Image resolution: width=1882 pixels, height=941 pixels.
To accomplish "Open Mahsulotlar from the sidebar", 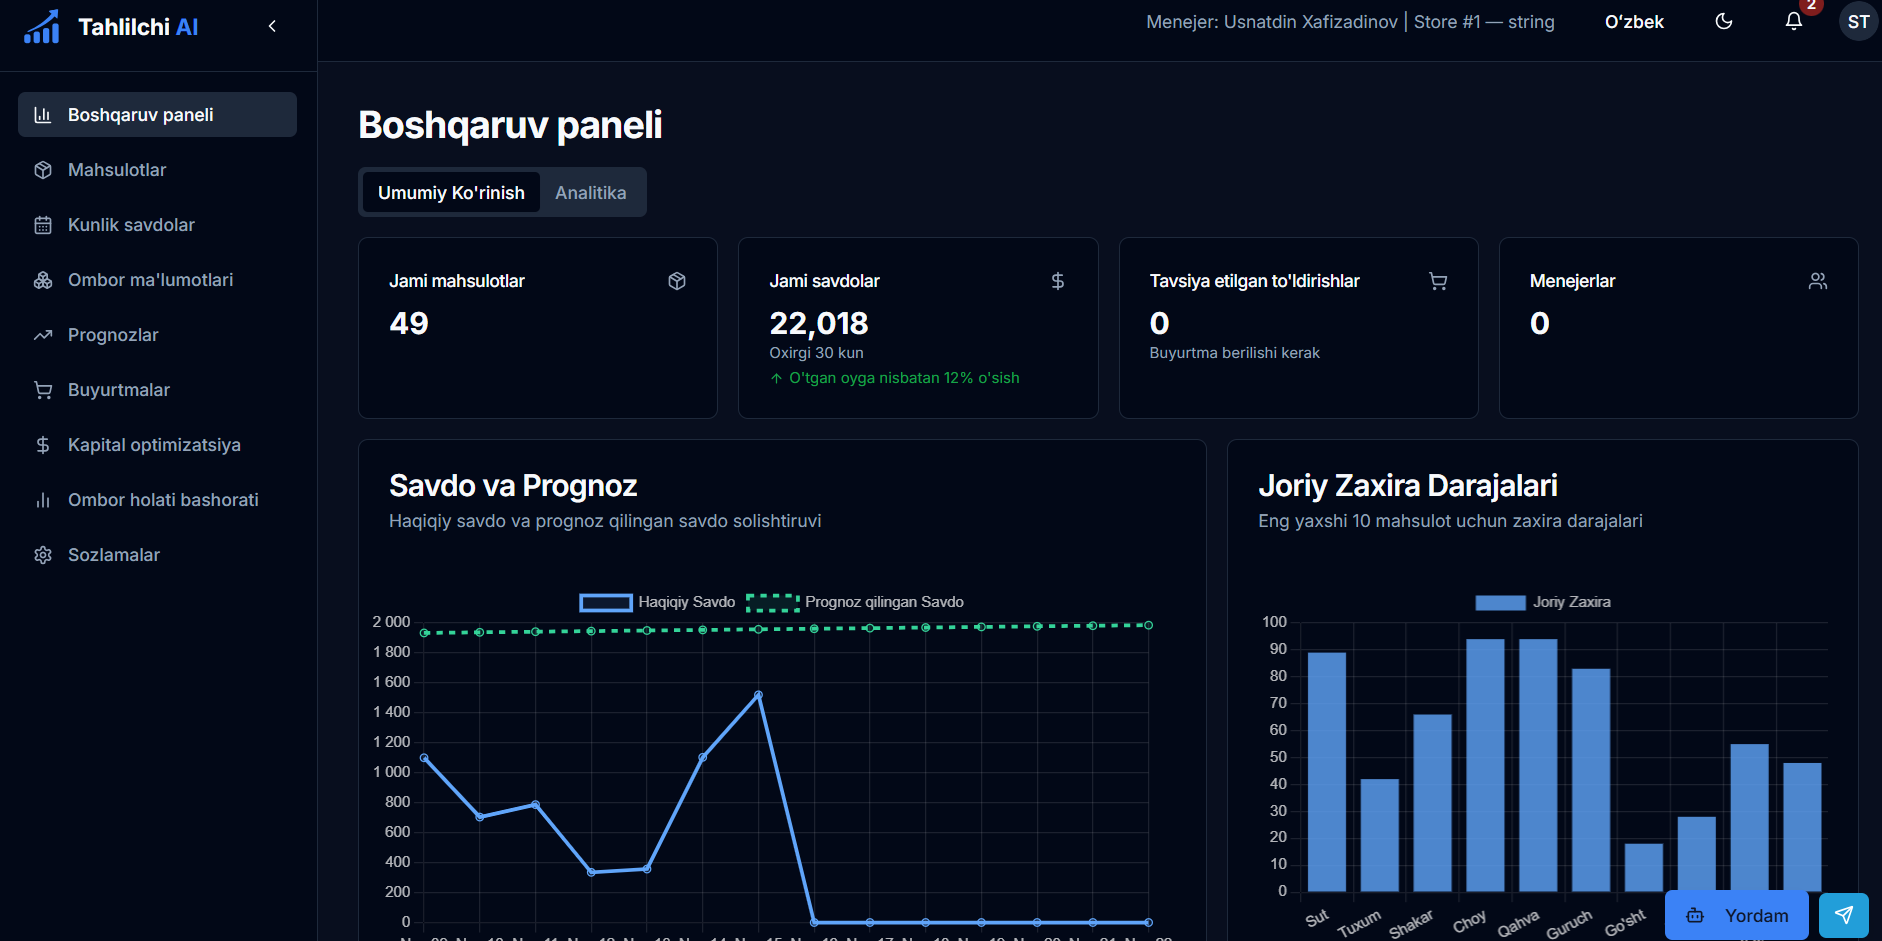I will (x=117, y=170).
